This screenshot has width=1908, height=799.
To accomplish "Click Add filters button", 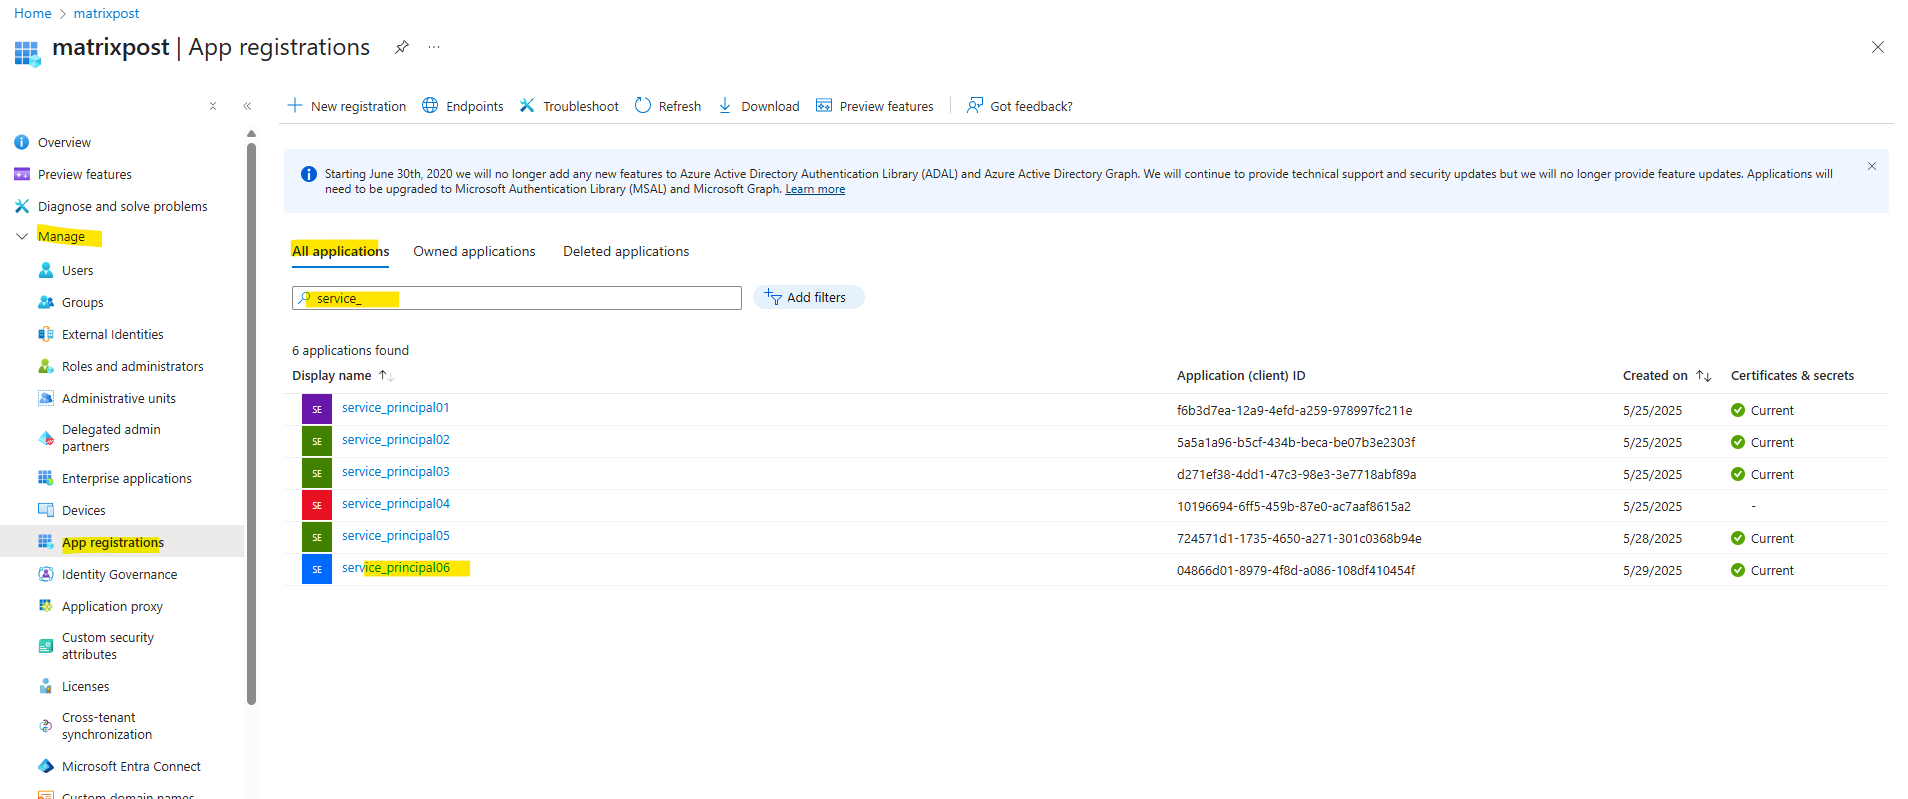I will [808, 297].
